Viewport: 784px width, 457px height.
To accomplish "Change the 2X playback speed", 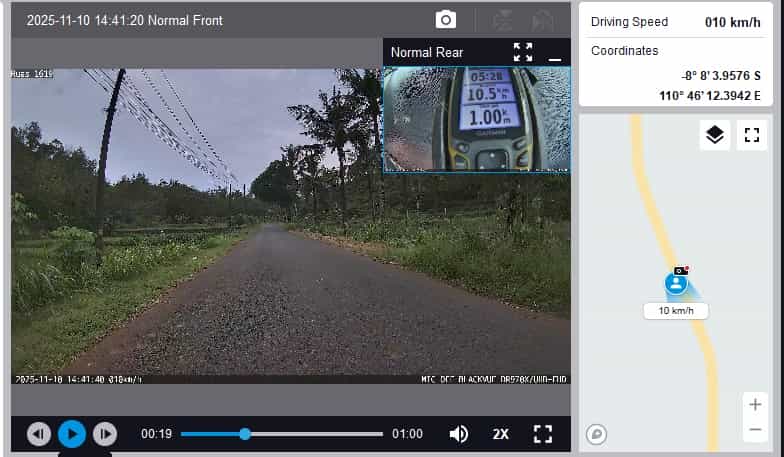I will [501, 434].
